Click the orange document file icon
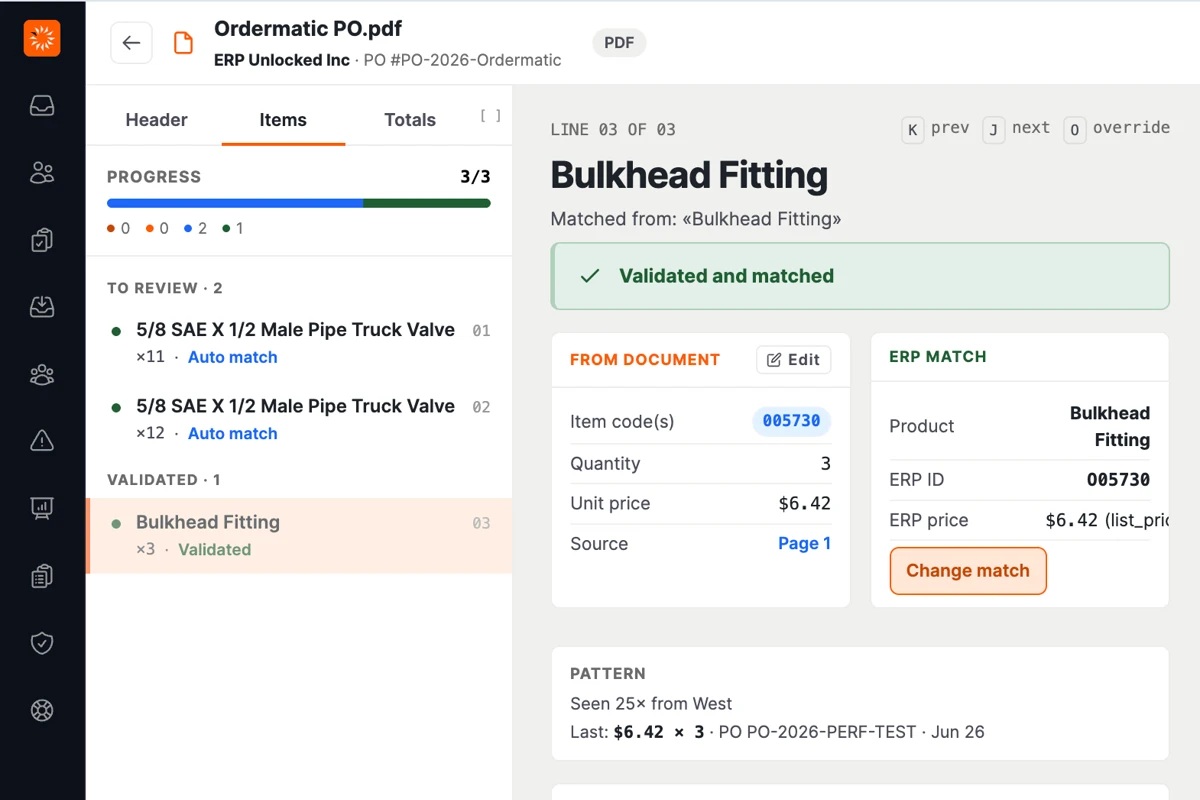 click(183, 43)
